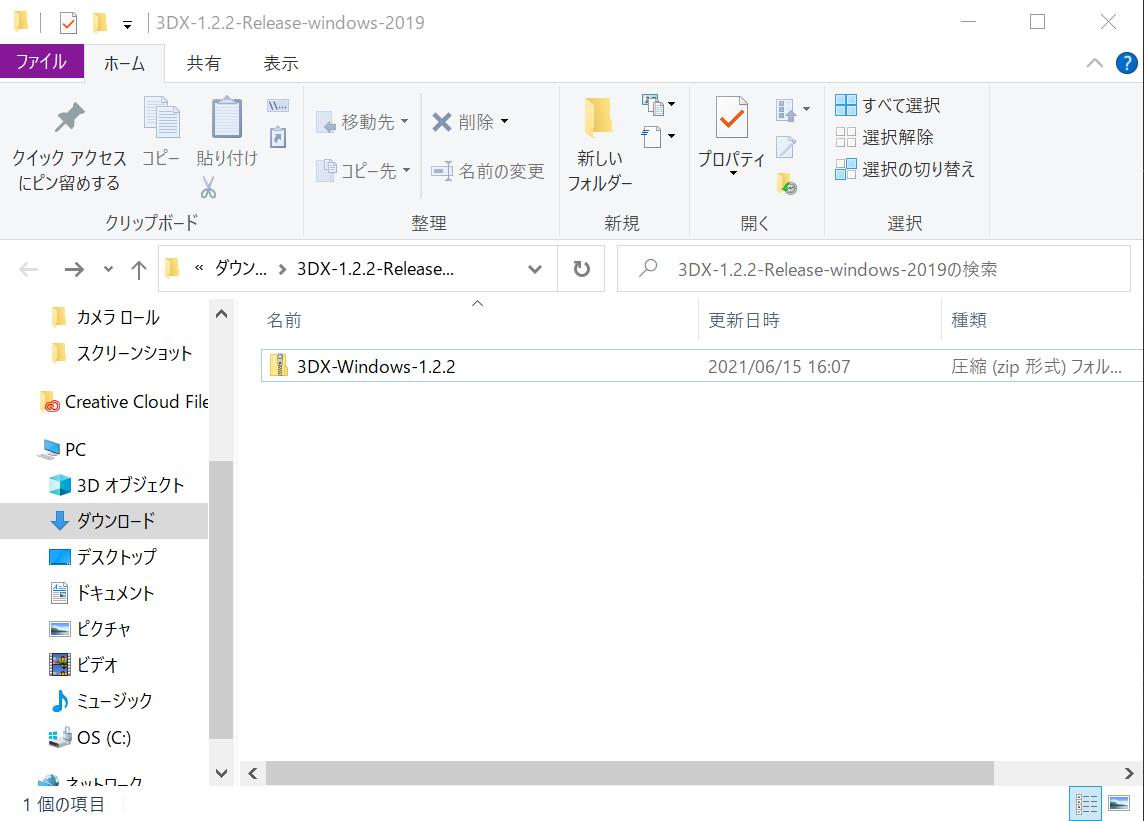Screen dimensions: 1144x821
Task: Click the blue Help question mark icon
Action: tap(1126, 63)
